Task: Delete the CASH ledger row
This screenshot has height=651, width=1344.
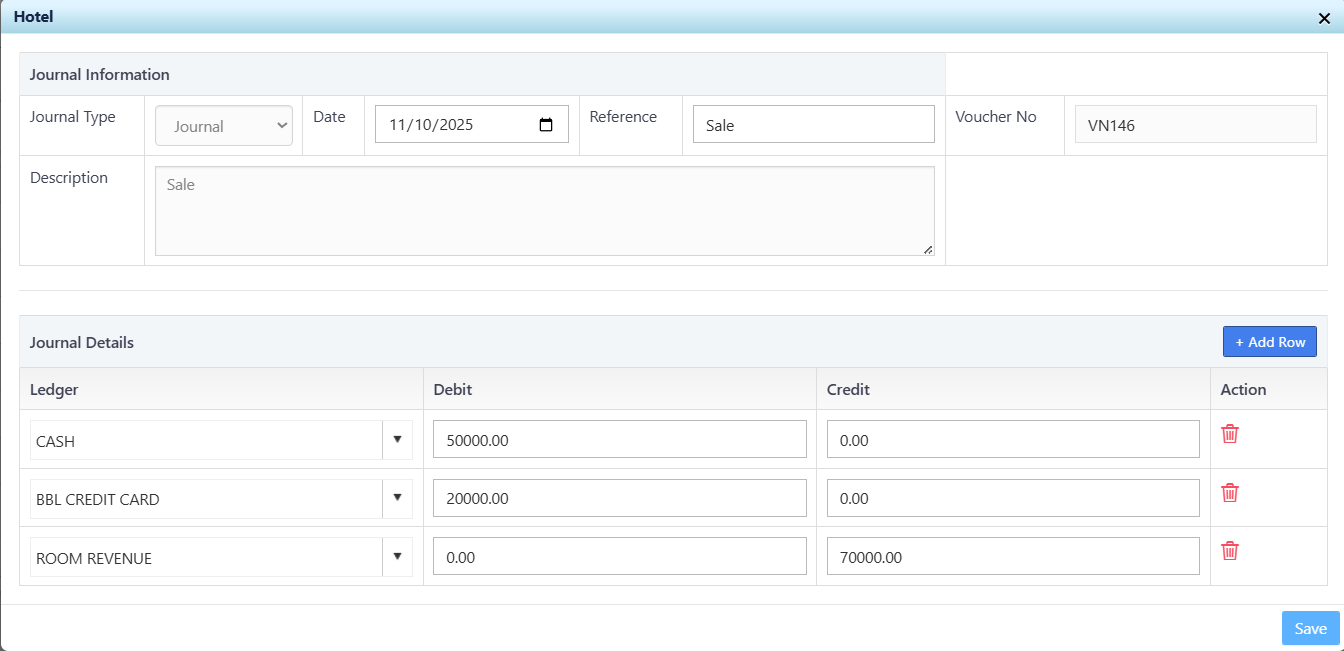Action: 1230,434
